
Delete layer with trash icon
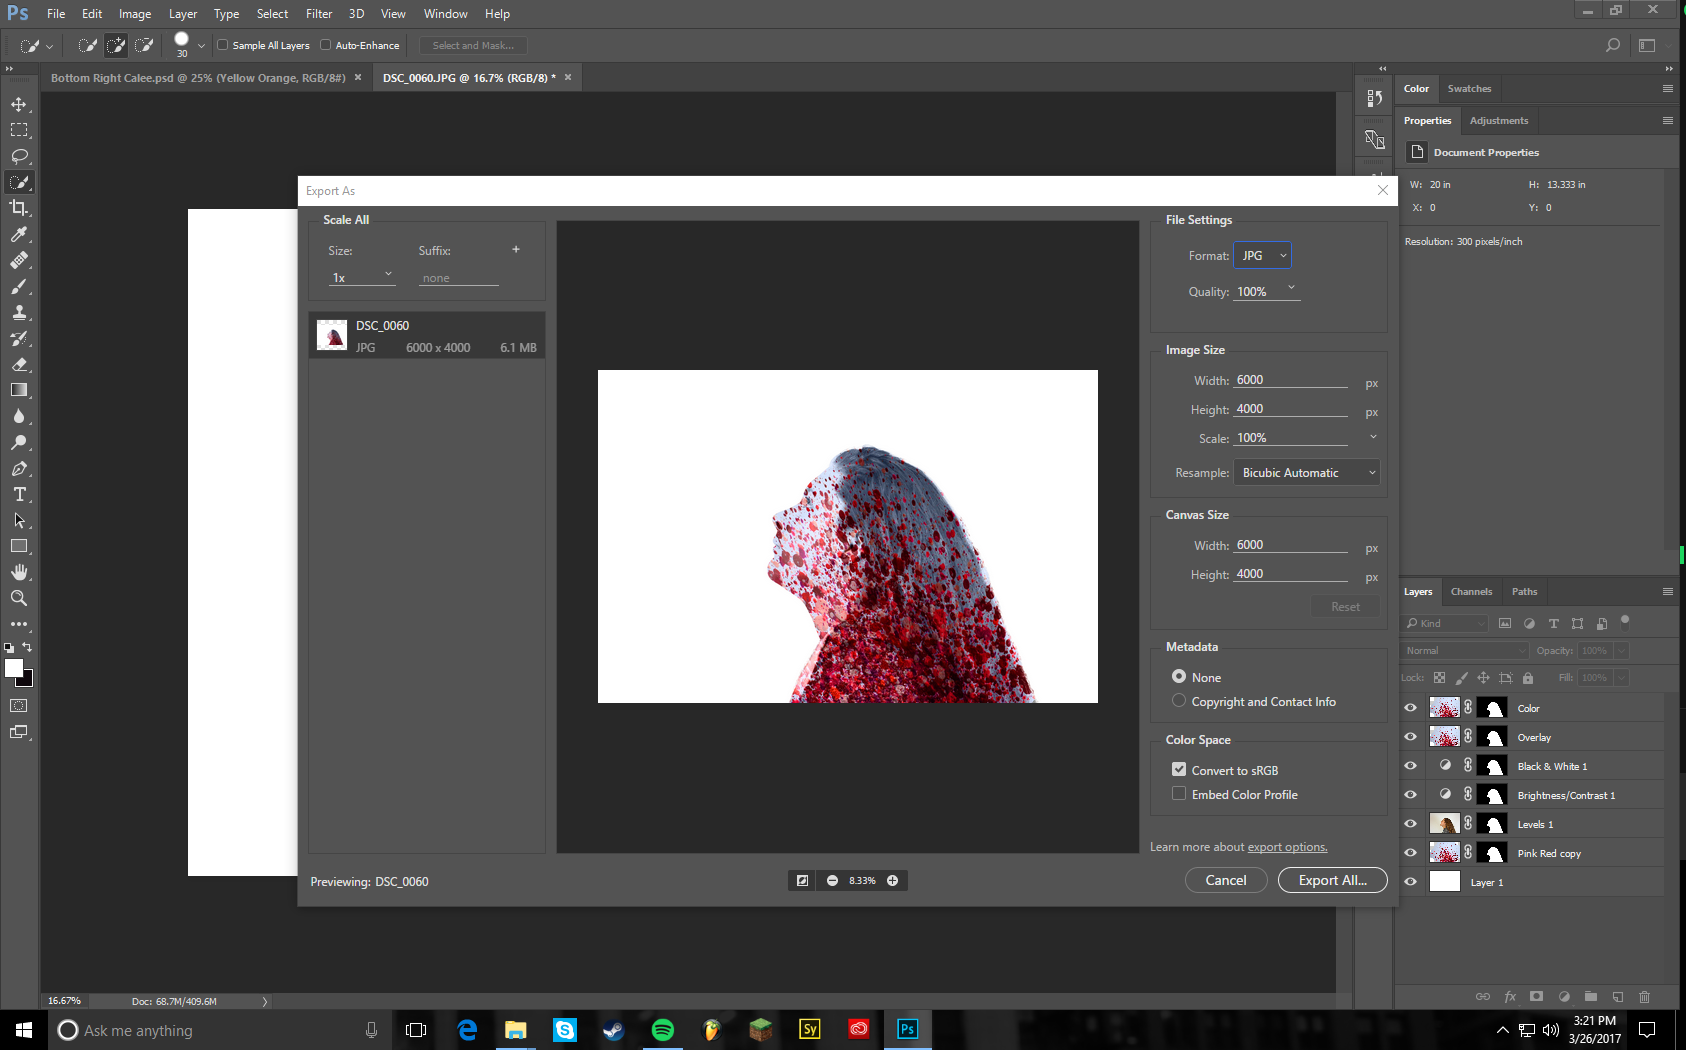1645,997
